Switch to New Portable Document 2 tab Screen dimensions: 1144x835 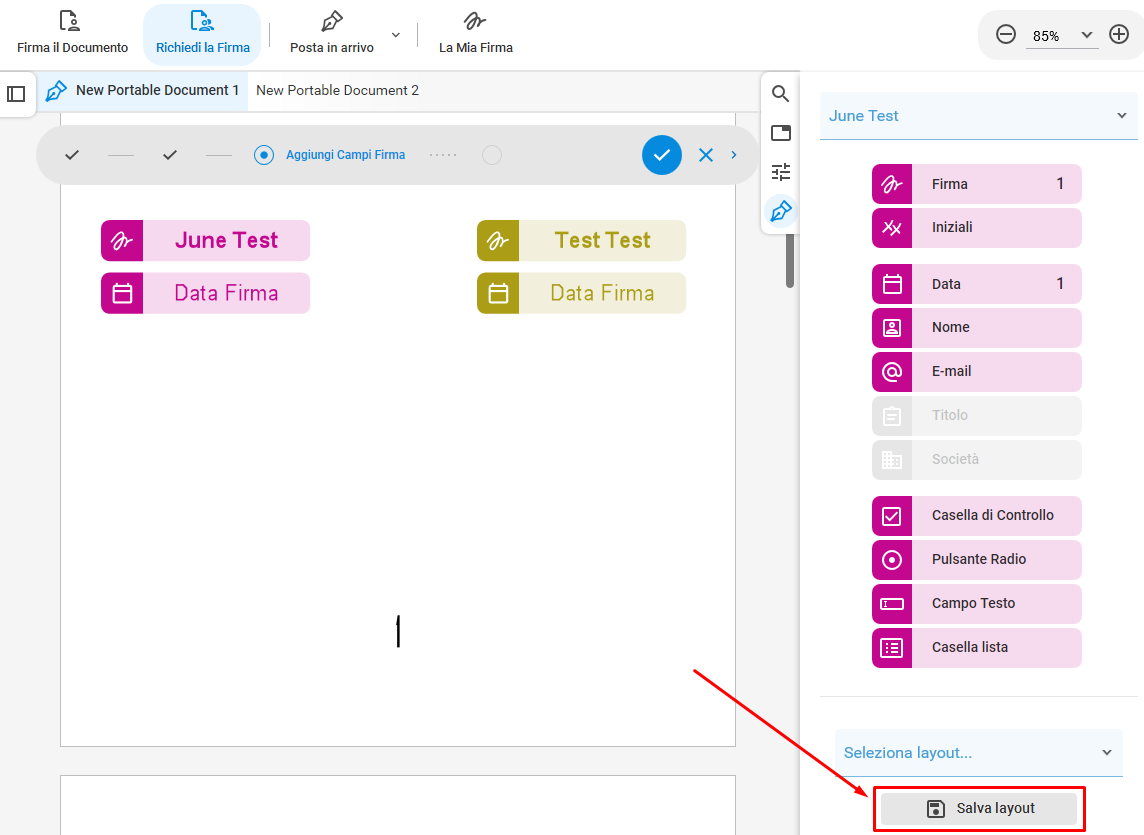337,91
